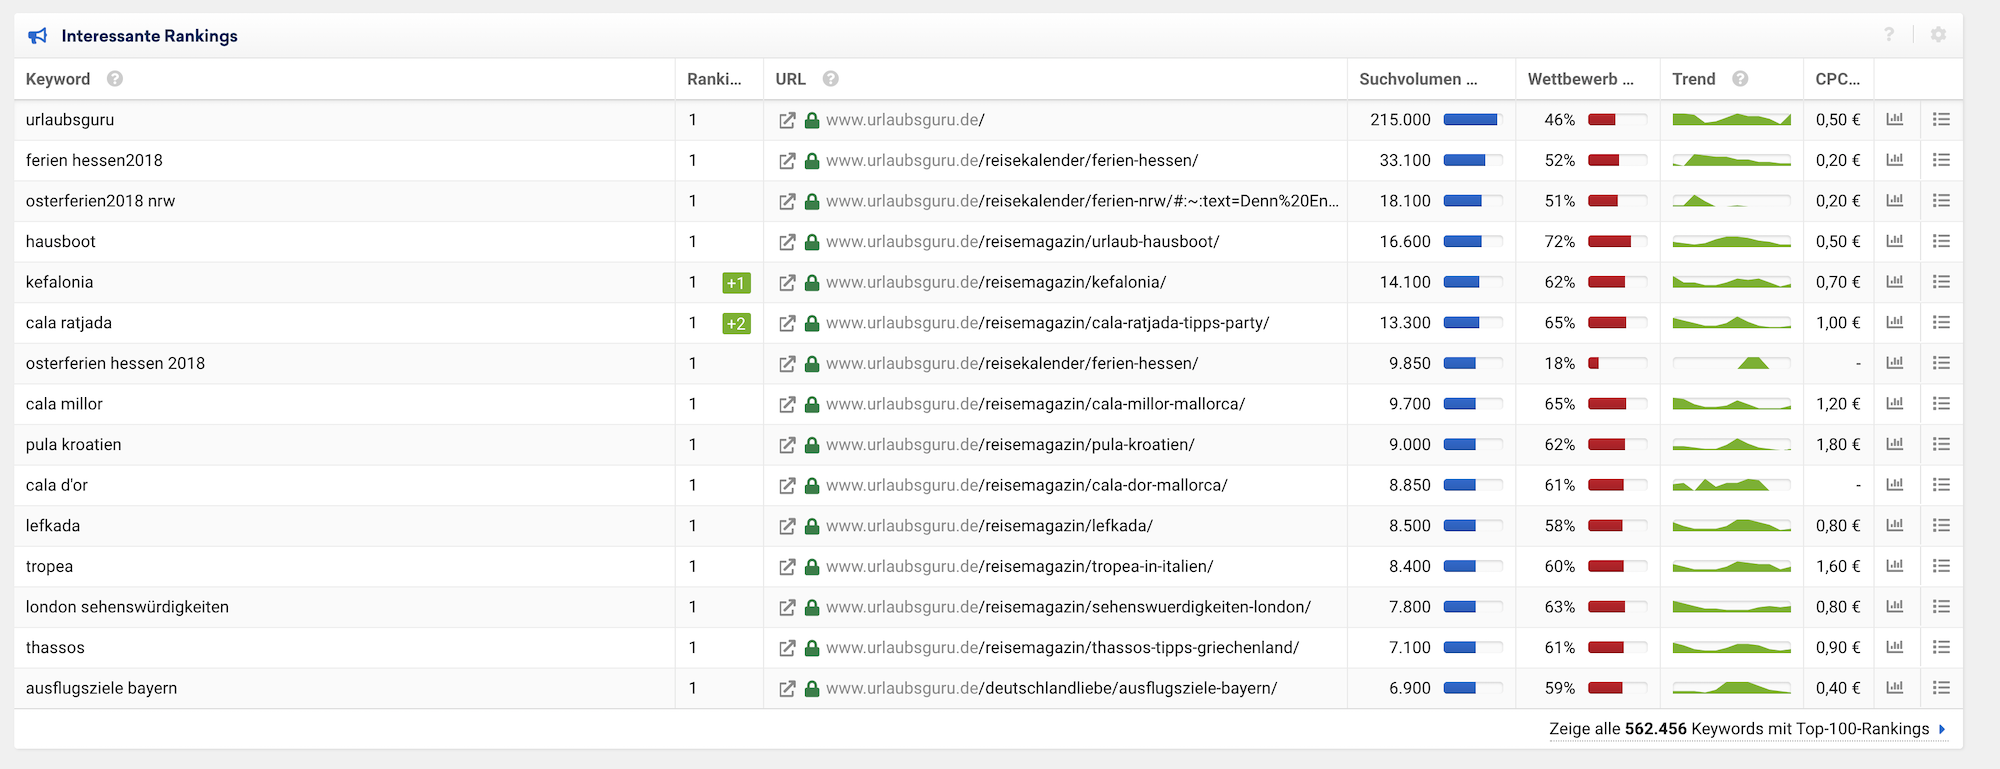2000x769 pixels.
Task: Click the trend sparkline for urlaubsguru row
Action: click(1731, 120)
